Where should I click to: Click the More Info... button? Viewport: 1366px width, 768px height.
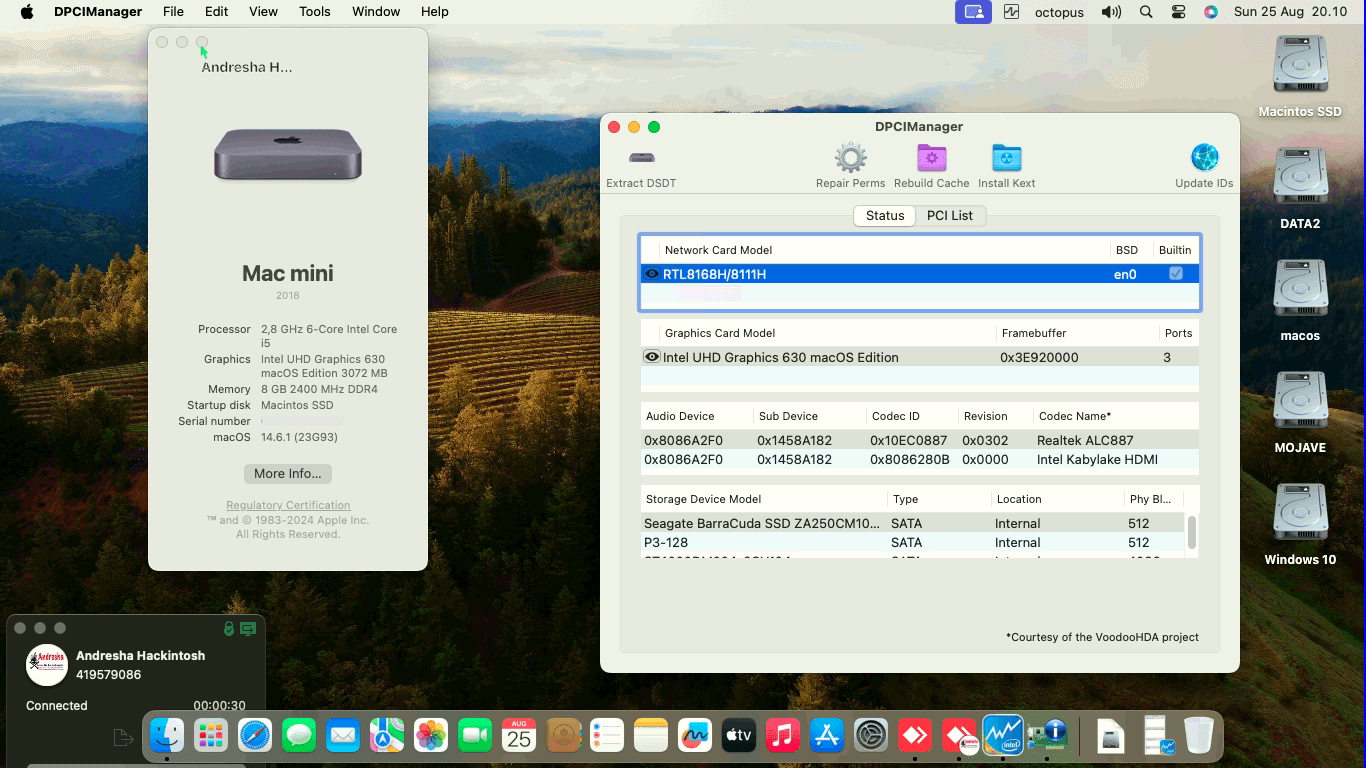tap(288, 474)
